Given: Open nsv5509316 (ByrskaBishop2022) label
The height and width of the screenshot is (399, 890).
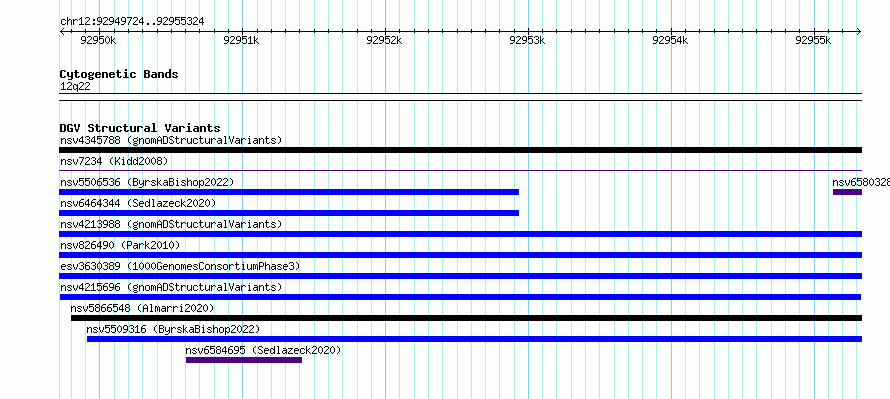Looking at the screenshot, I should (x=173, y=329).
